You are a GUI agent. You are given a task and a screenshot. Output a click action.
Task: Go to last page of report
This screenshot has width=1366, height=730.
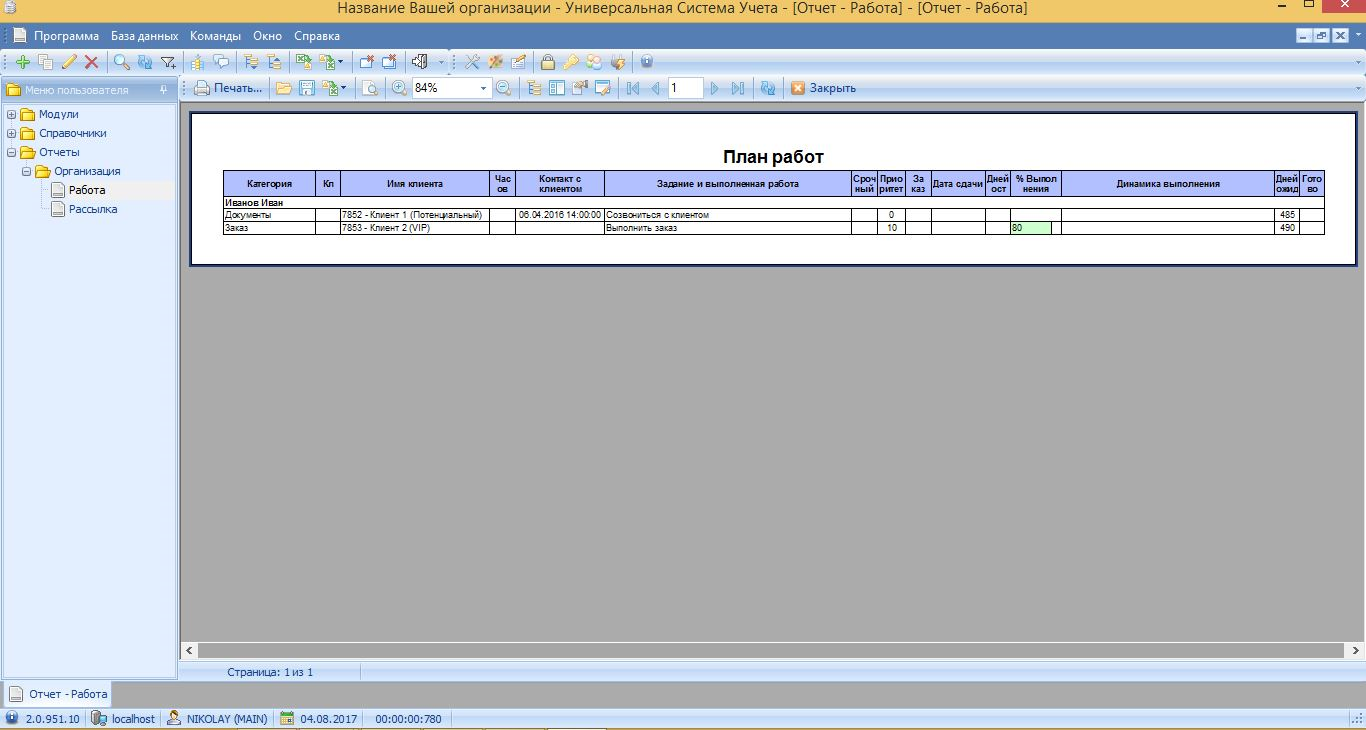[737, 88]
